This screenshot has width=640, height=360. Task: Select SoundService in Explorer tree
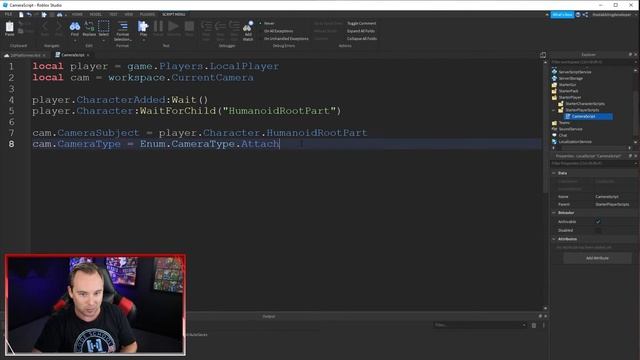[570, 129]
